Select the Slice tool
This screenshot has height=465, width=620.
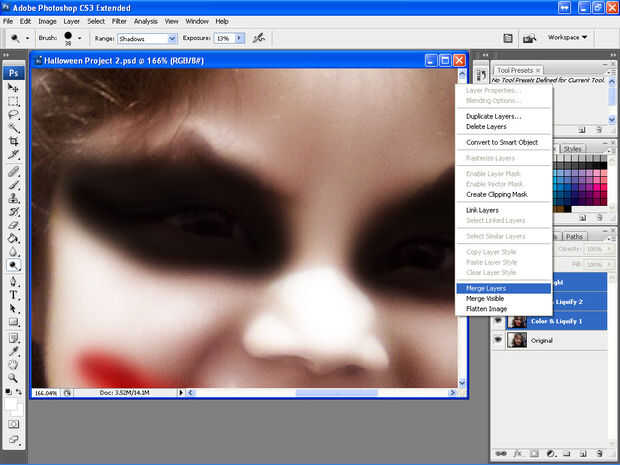(x=13, y=155)
